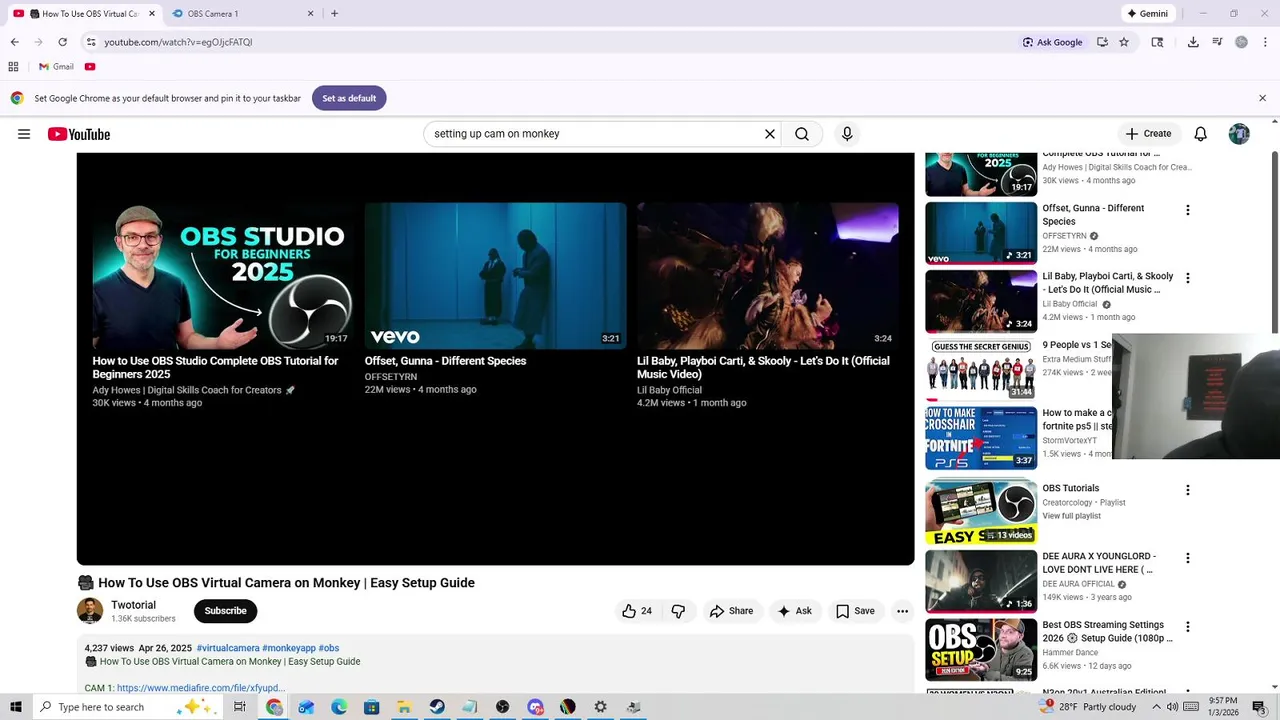Open the Twotorial channel name
1280x720 pixels.
tap(133, 605)
